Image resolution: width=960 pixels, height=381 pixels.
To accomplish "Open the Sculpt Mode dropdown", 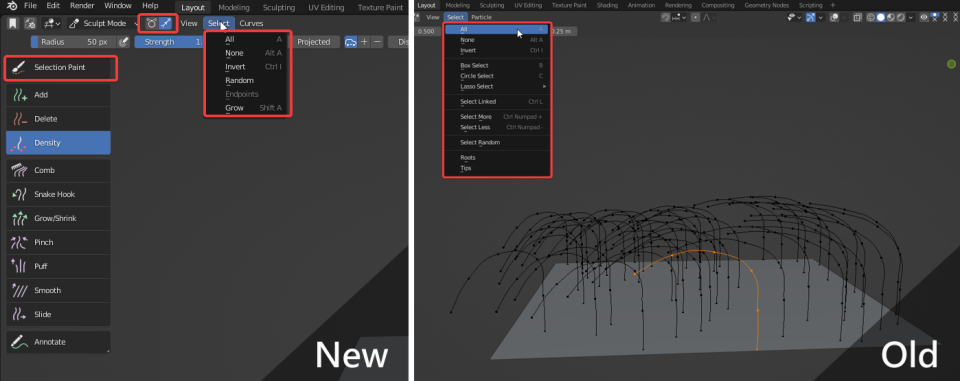I will click(x=103, y=23).
